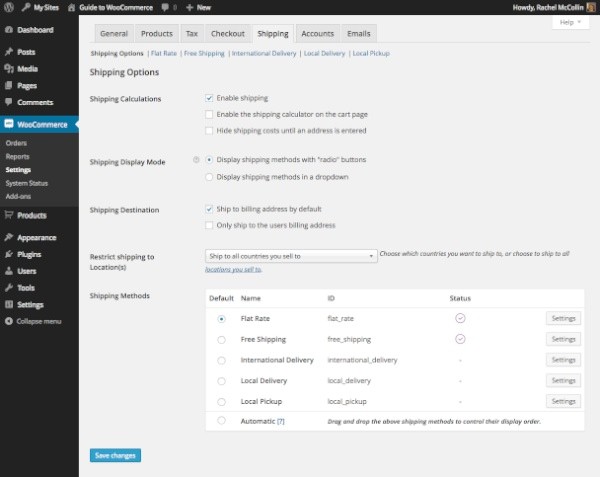The height and width of the screenshot is (477, 600).
Task: Open Add-ons submenu item
Action: coord(18,196)
